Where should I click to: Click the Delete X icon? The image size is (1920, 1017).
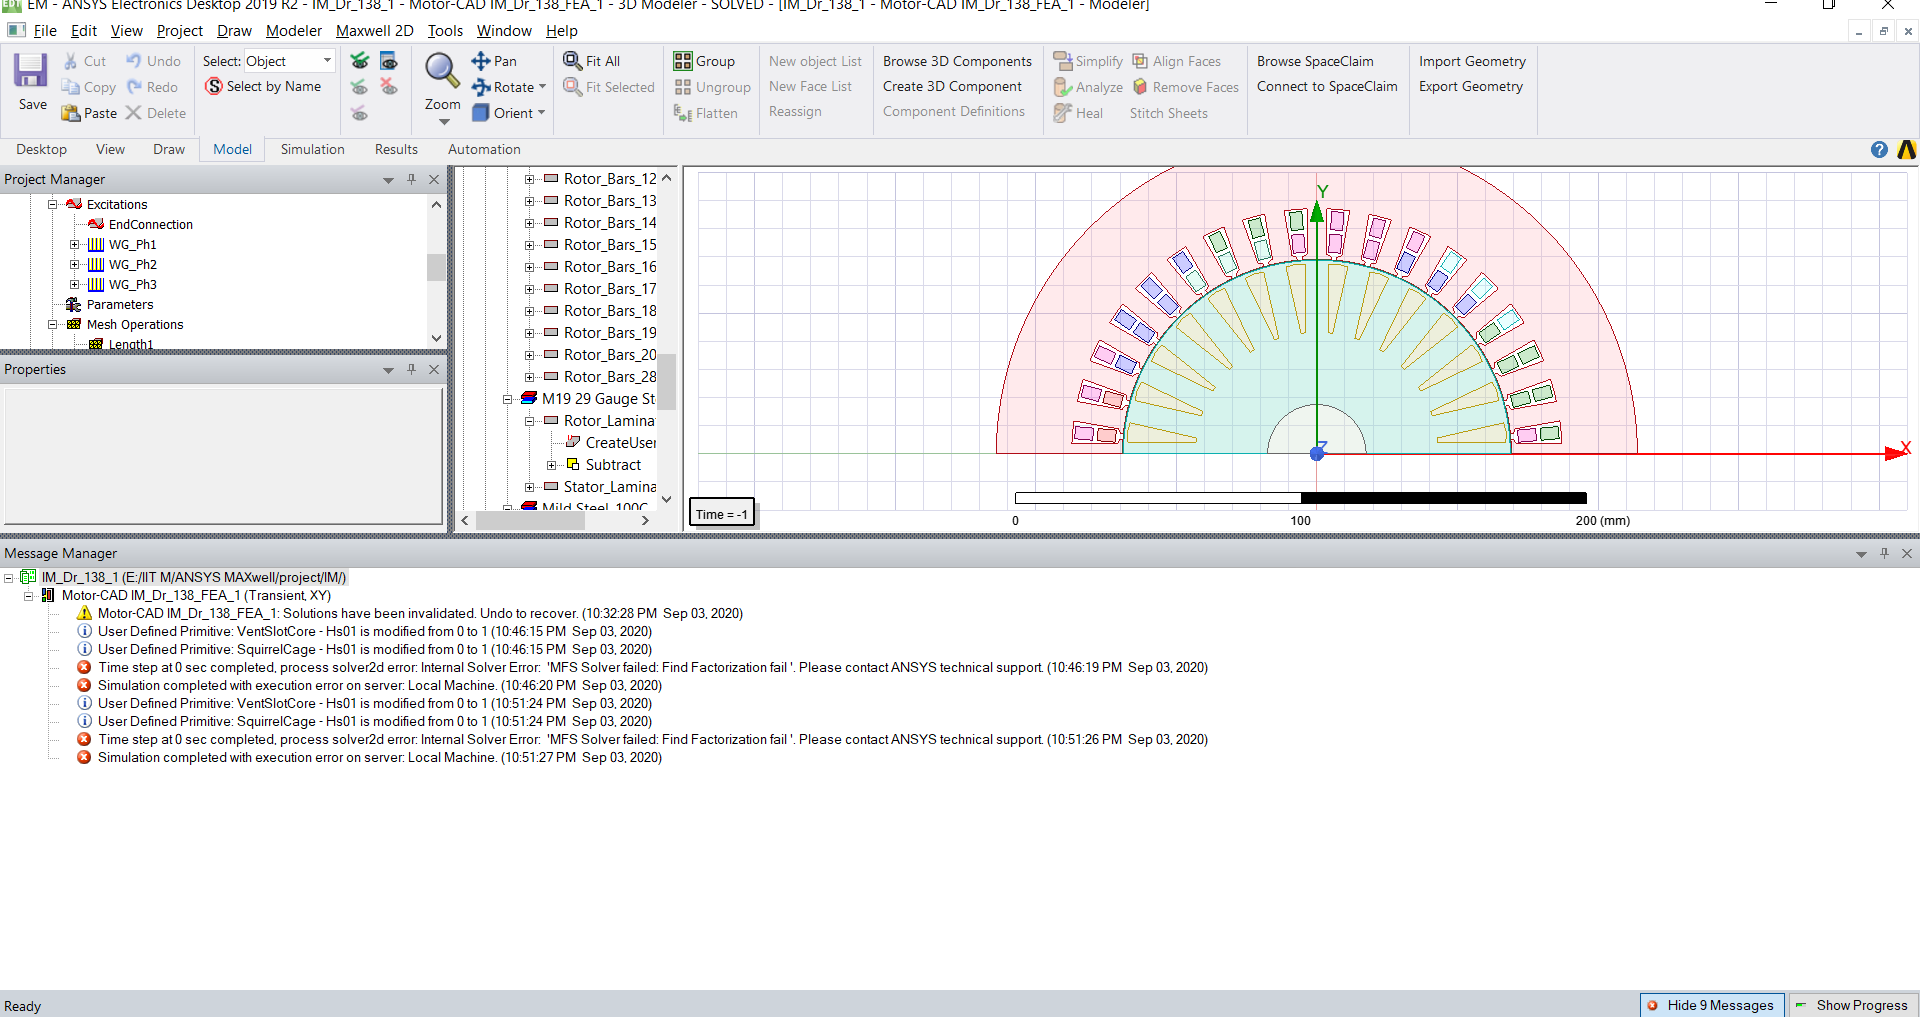coord(133,113)
